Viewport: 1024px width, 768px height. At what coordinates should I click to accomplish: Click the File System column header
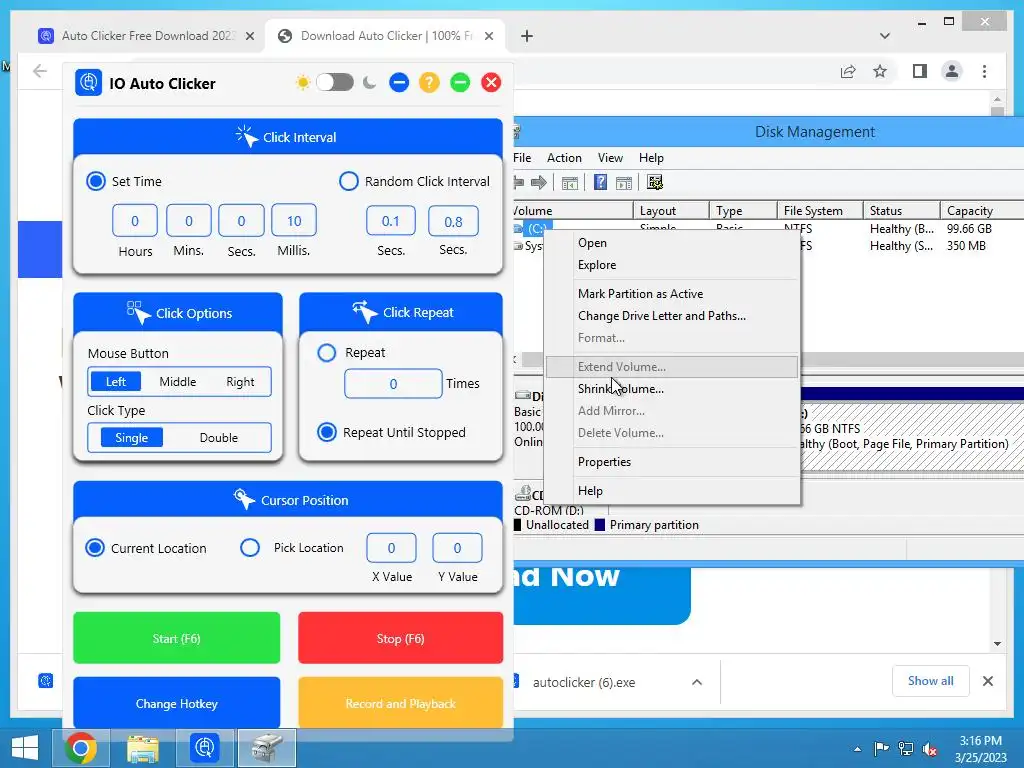(820, 210)
